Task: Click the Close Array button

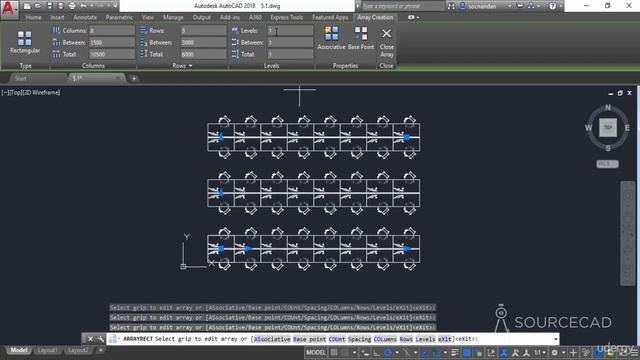Action: coord(387,42)
